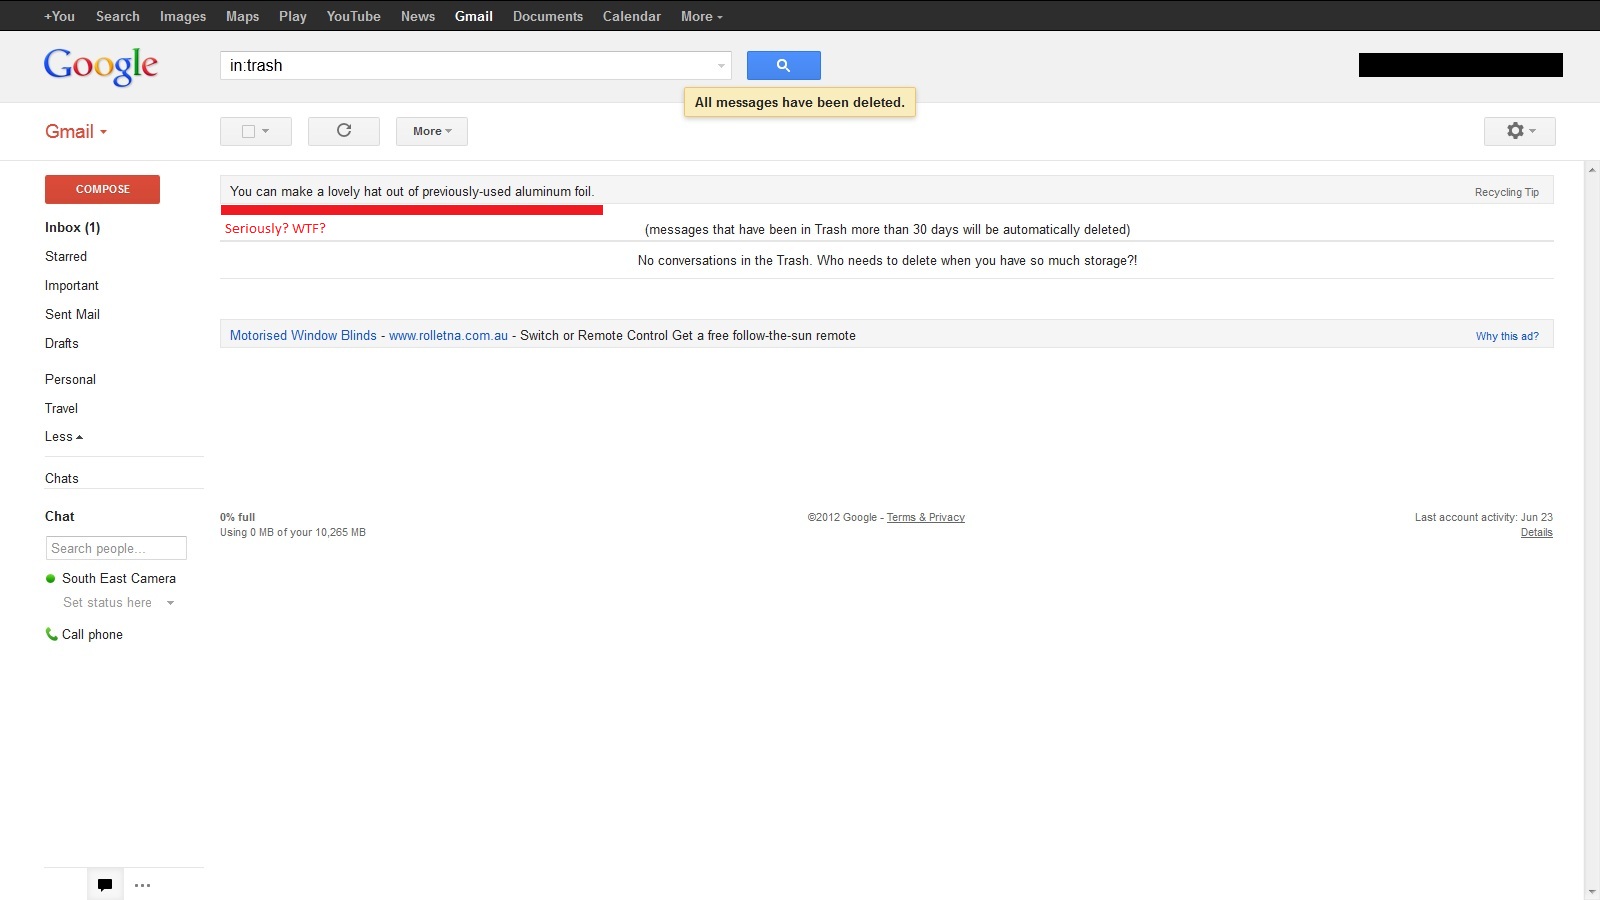
Task: Click the three-dots icon beside chat bubble
Action: coord(143,885)
